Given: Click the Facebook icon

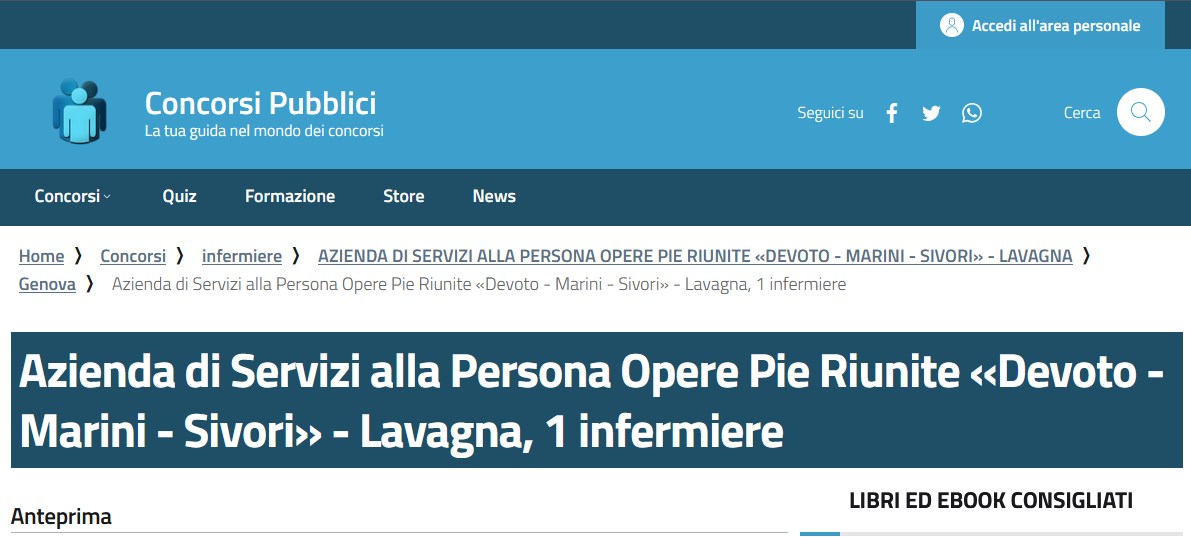Looking at the screenshot, I should click(x=892, y=113).
